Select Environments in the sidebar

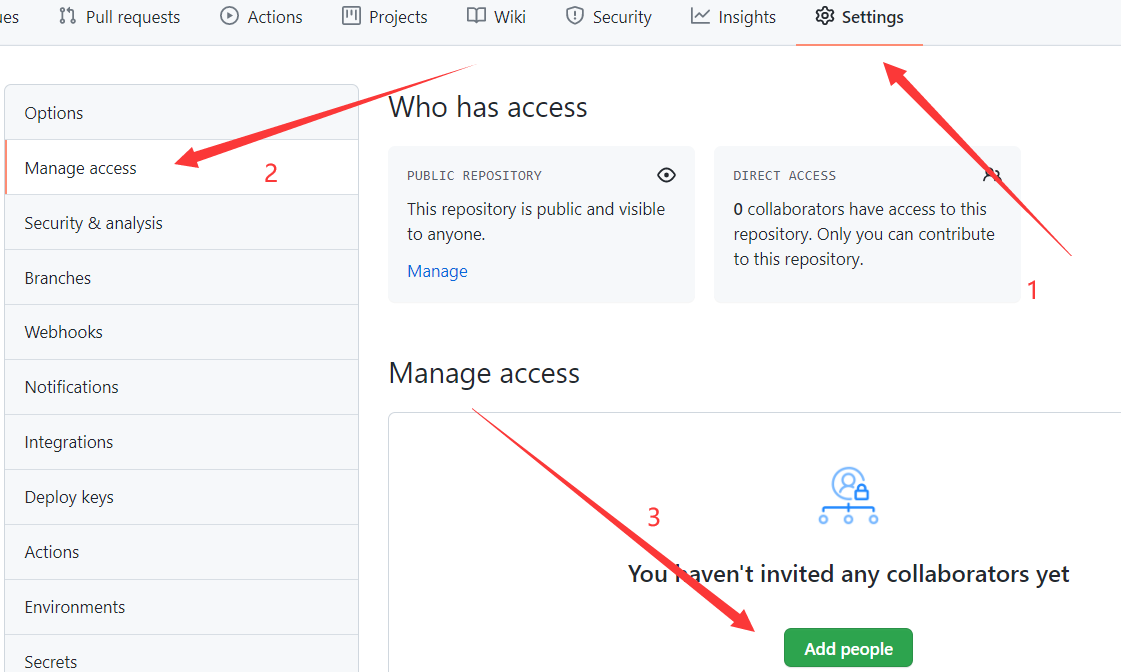[x=182, y=608]
